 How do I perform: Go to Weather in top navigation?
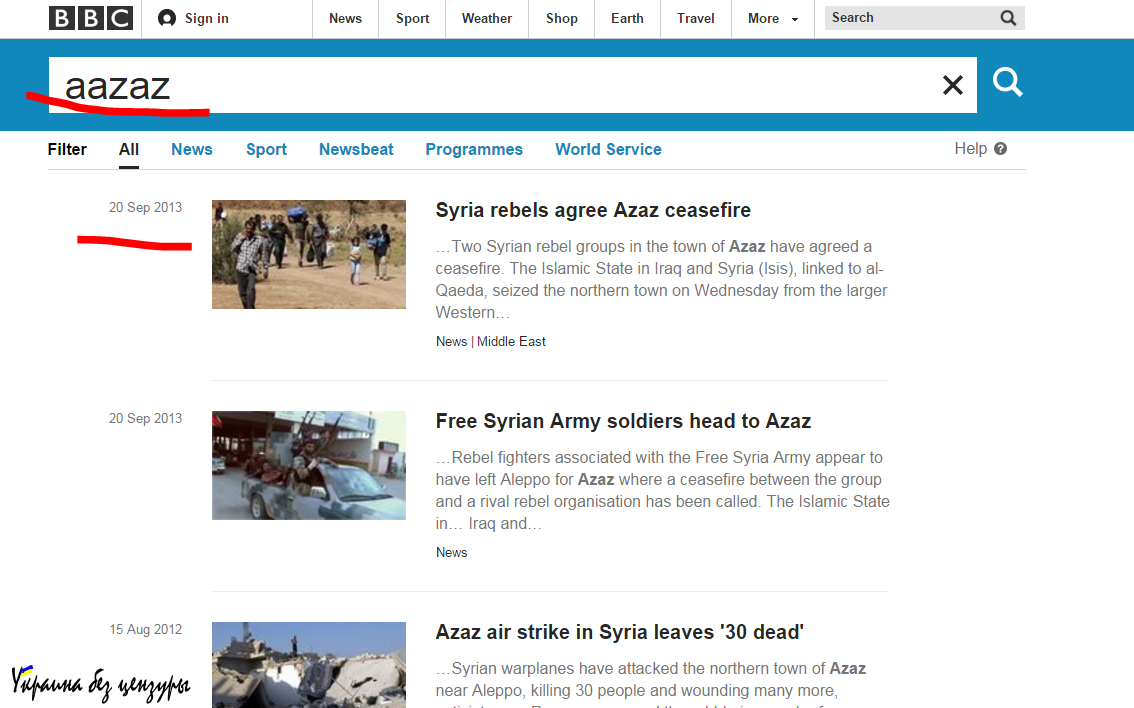[x=486, y=18]
